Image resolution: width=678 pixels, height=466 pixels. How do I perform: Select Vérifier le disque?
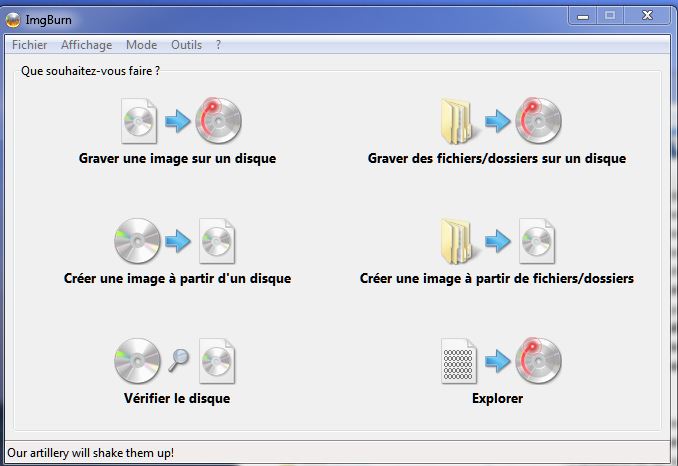pyautogui.click(x=177, y=398)
